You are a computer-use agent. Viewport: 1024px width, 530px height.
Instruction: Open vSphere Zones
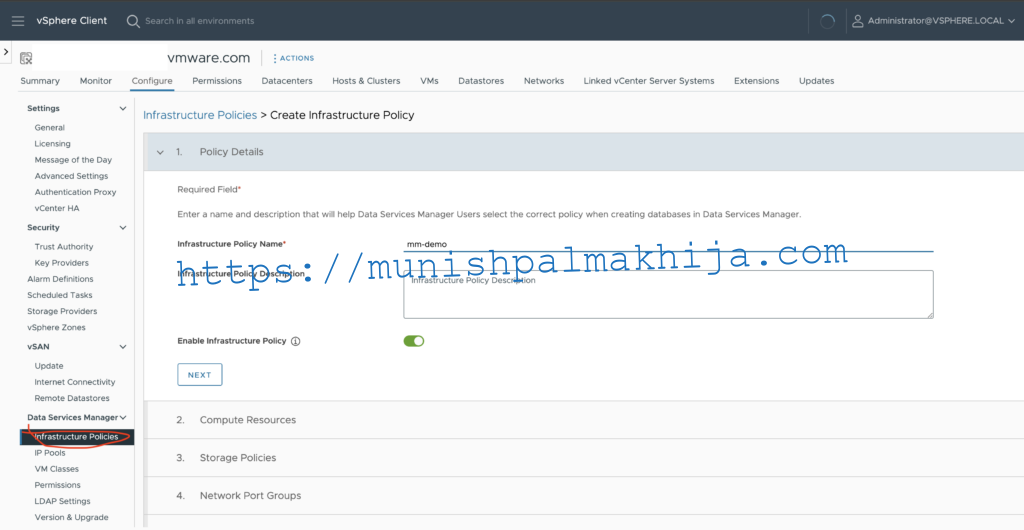pos(56,328)
